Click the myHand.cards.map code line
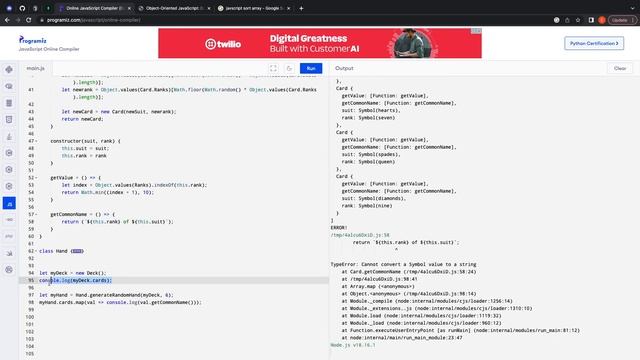 pos(120,302)
